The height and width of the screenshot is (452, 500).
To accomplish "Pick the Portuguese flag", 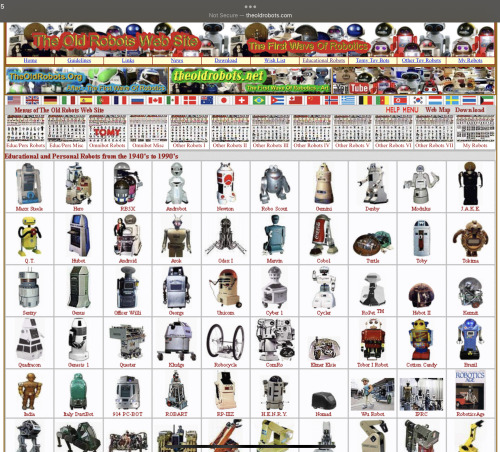I will [x=103, y=100].
